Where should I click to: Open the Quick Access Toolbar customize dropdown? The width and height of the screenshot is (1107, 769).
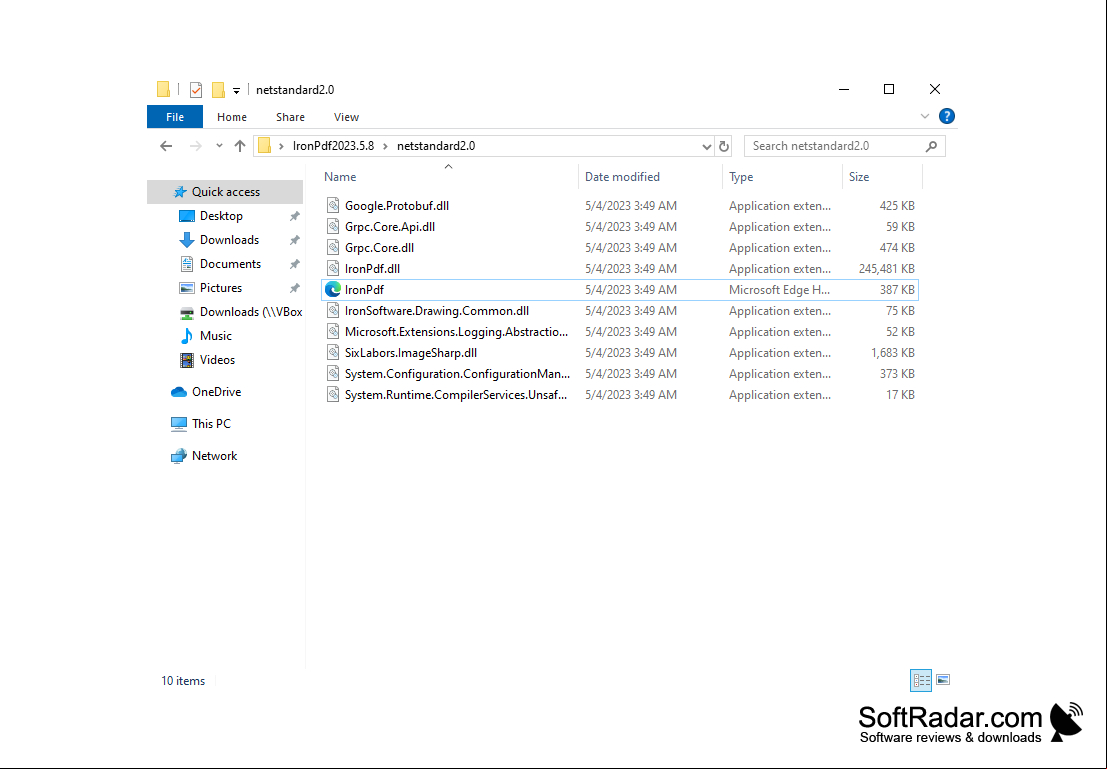(237, 90)
